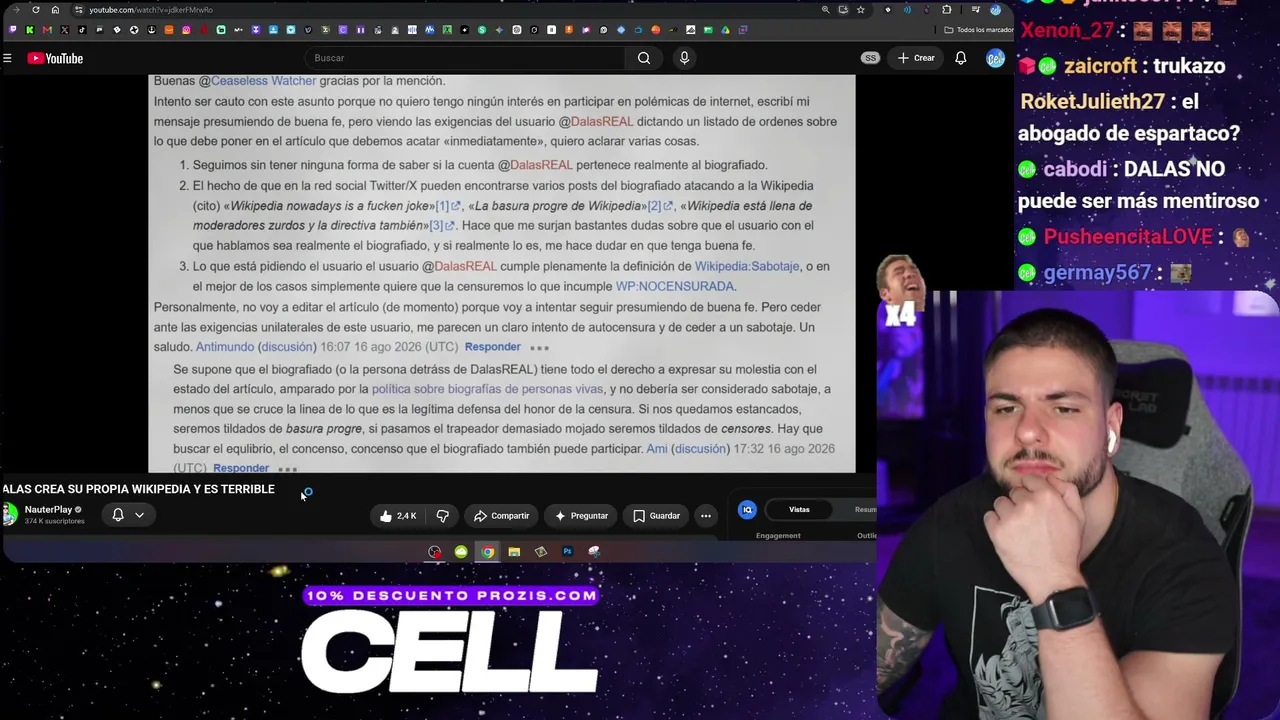Open Ami's user page link
Screen dimensions: 1280x720
[x=656, y=449]
